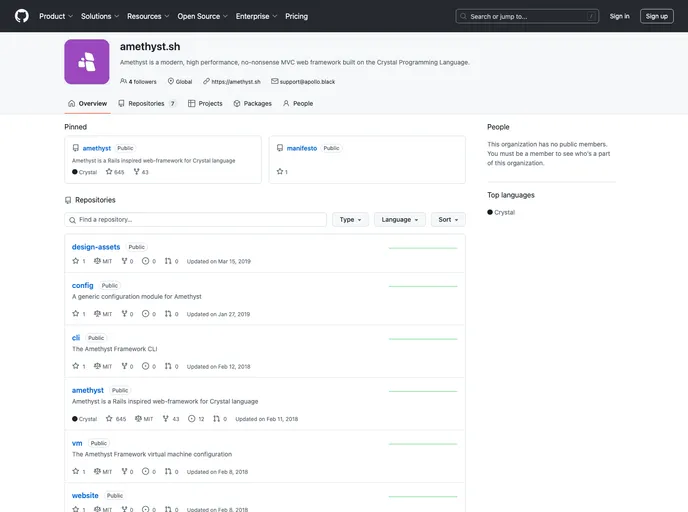This screenshot has width=688, height=512.
Task: Open the Language filter dropdown
Action: [x=400, y=219]
